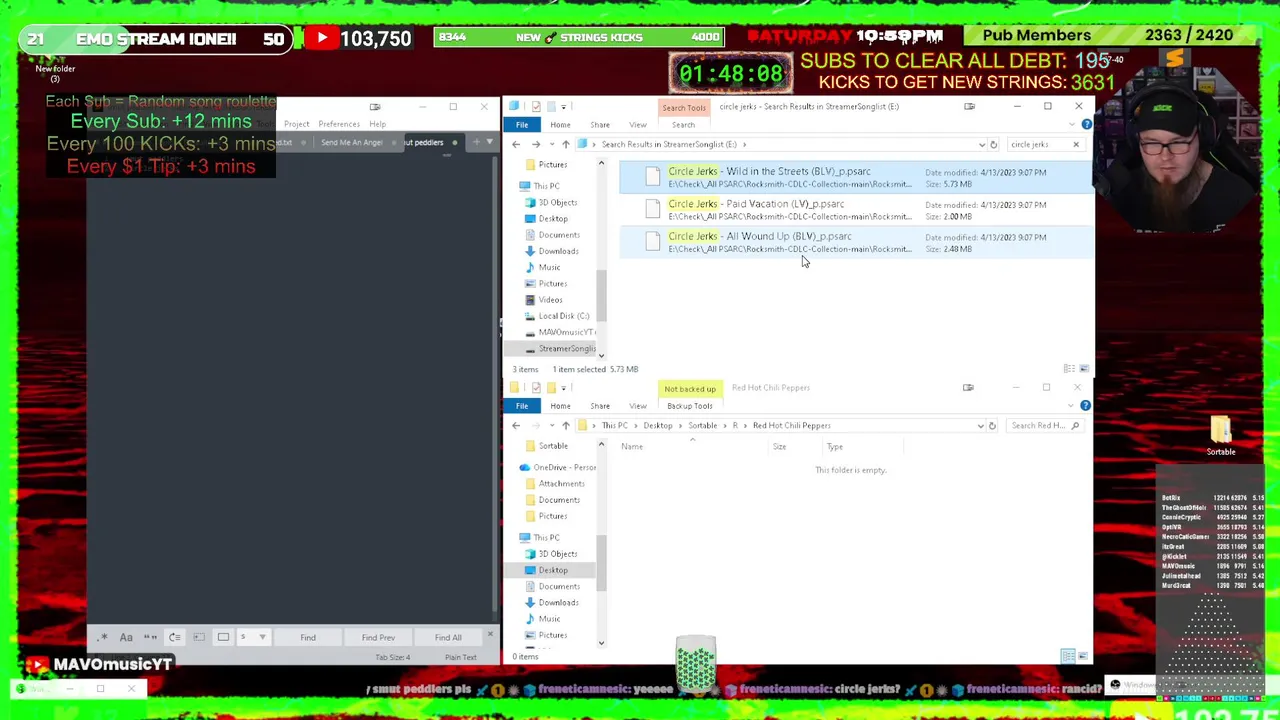Viewport: 1280px width, 720px height.
Task: Open Sublime Text Help menu
Action: 377,124
